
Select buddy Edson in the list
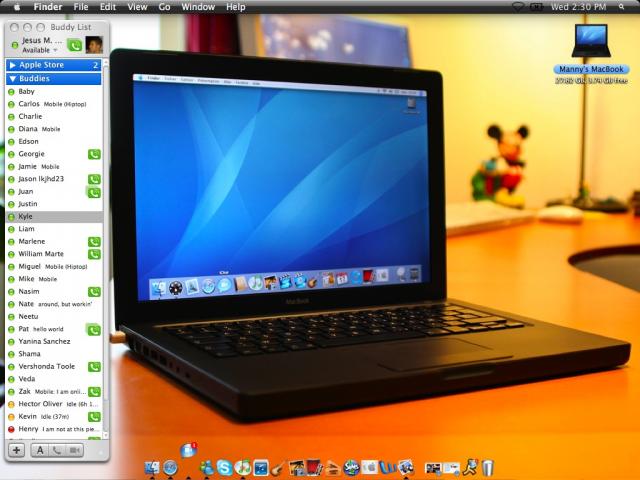(x=54, y=142)
